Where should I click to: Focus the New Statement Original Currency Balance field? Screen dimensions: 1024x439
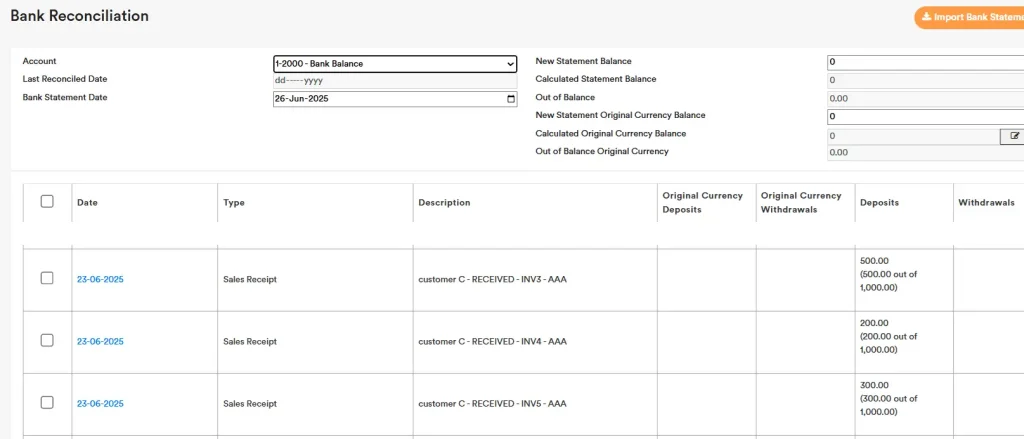tap(925, 117)
